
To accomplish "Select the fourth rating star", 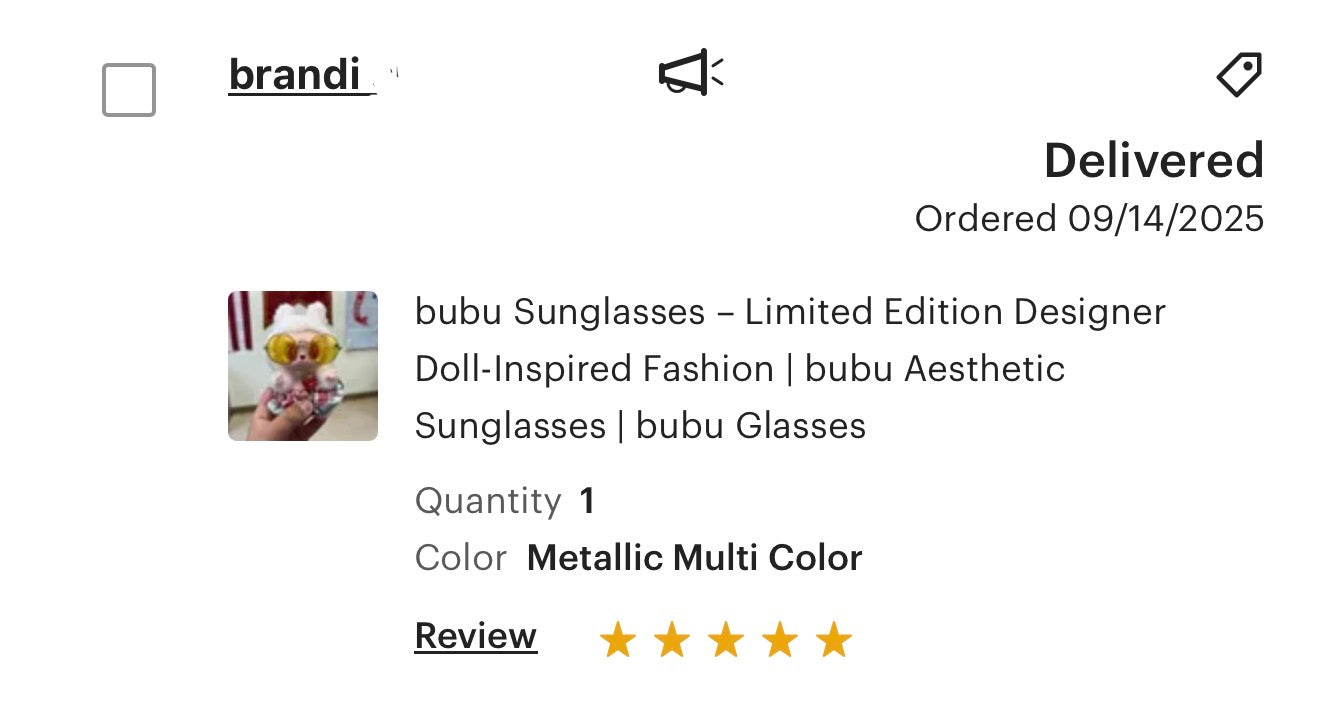I will pyautogui.click(x=780, y=637).
